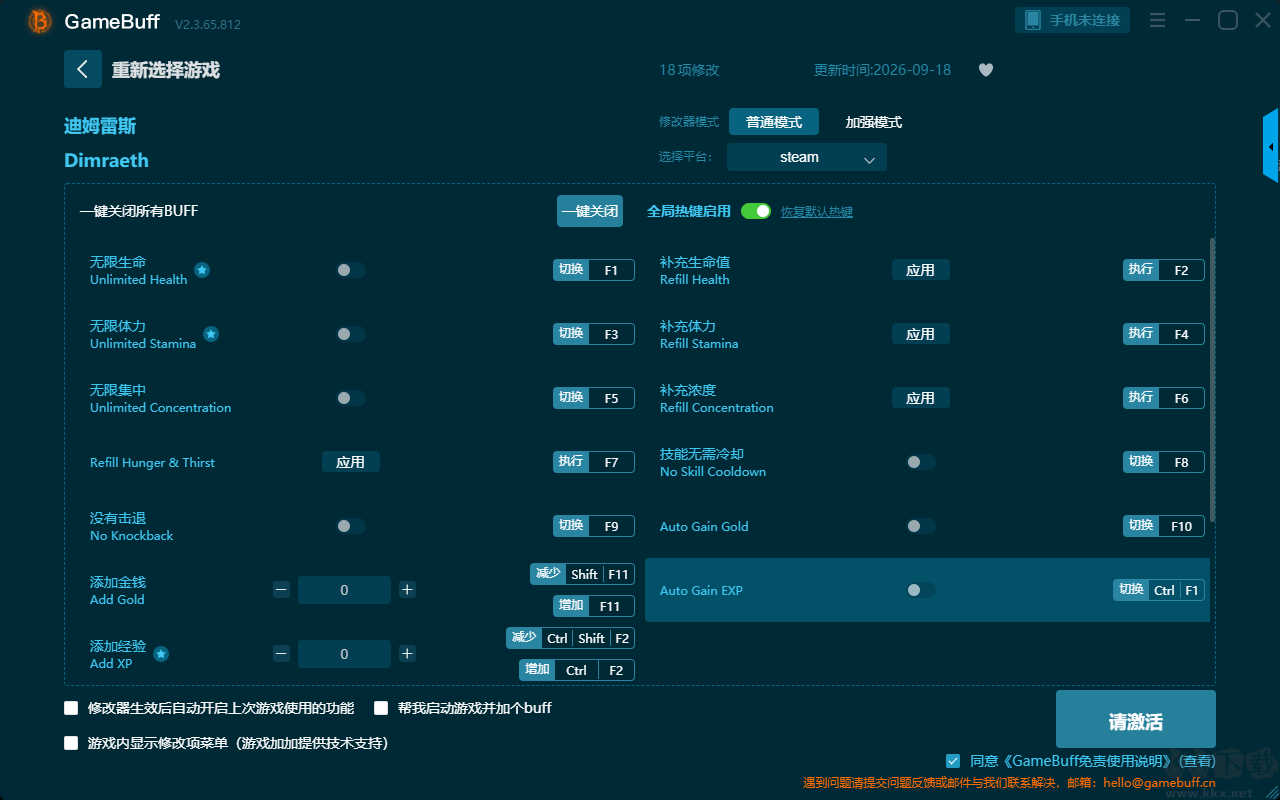
Task: Click the 重新选择游戏 heading text
Action: pos(165,70)
